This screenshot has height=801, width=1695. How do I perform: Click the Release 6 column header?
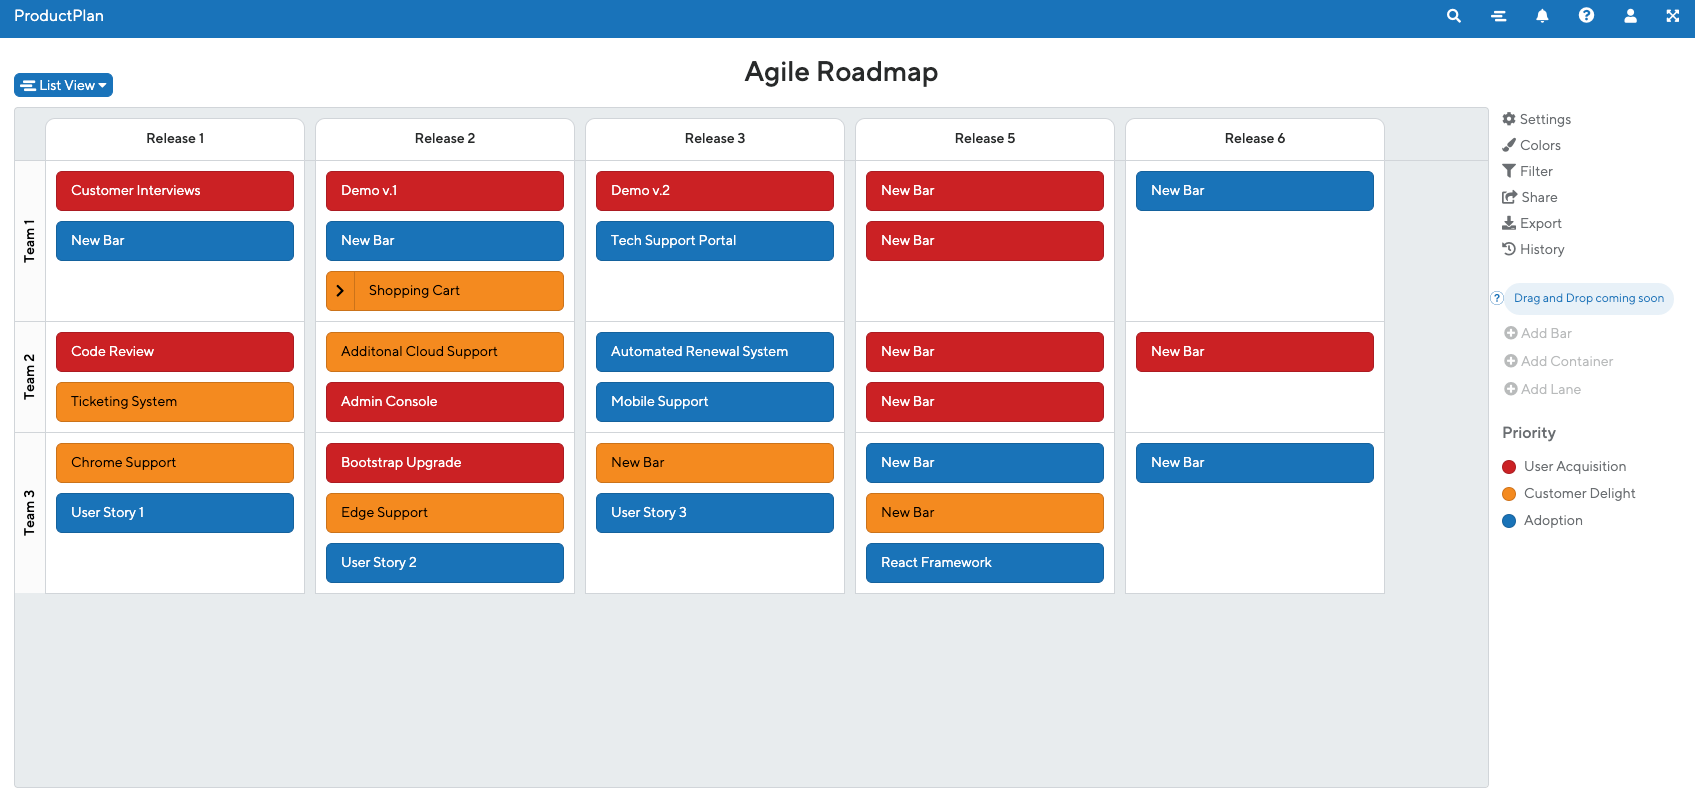[1255, 139]
